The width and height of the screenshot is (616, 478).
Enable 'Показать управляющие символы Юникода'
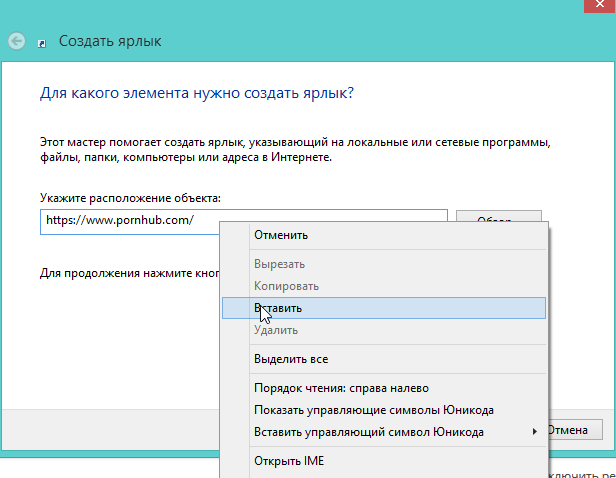(x=374, y=410)
